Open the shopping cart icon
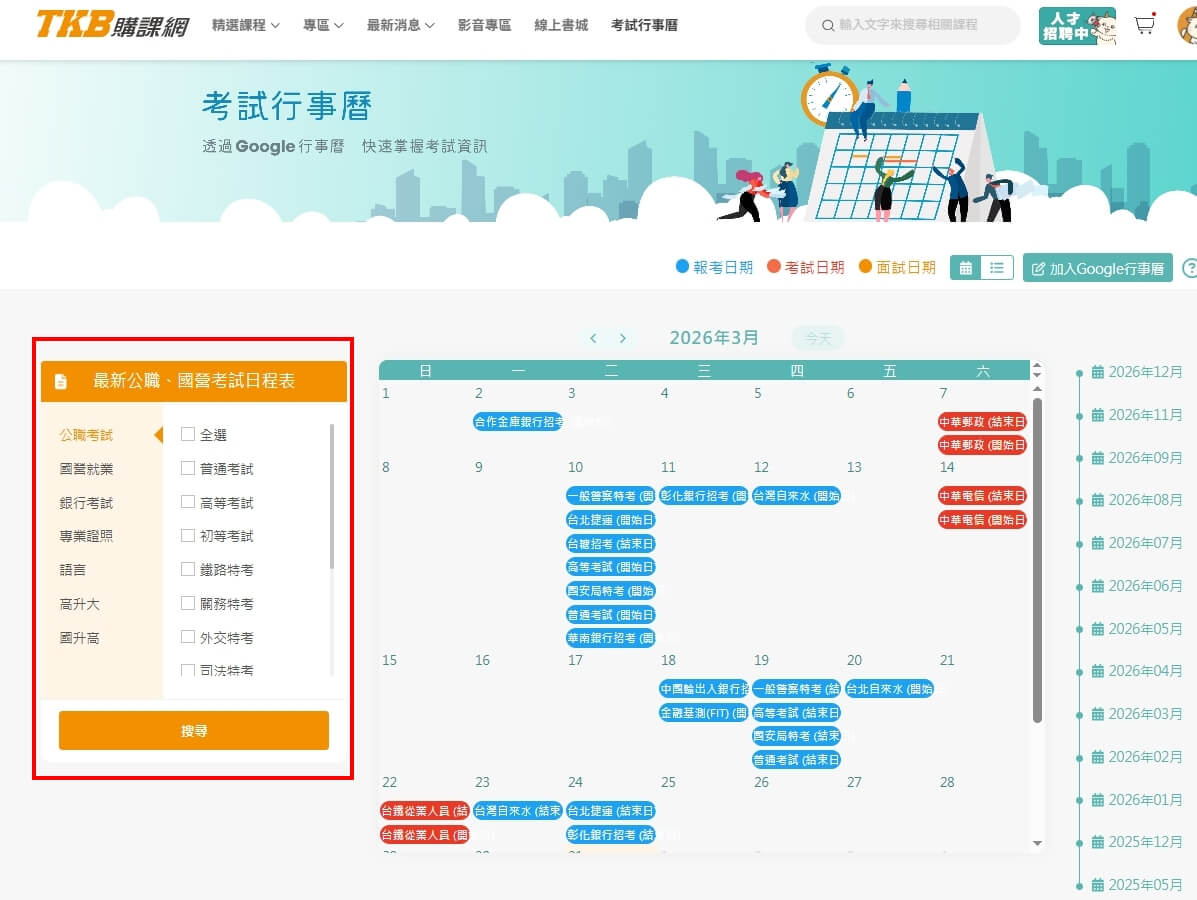Image resolution: width=1197 pixels, height=900 pixels. 1144,26
